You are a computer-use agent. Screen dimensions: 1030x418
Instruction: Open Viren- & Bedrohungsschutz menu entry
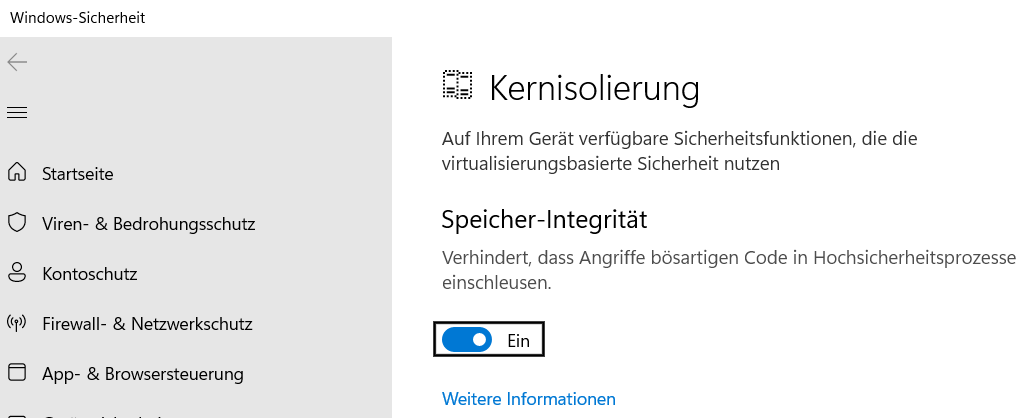click(x=148, y=224)
